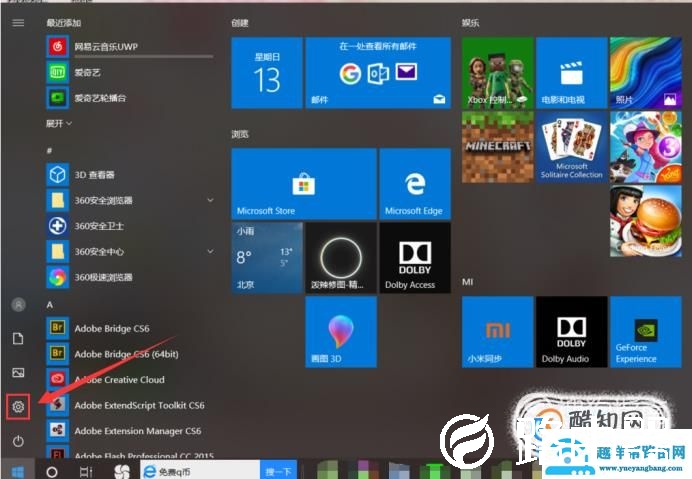This screenshot has width=692, height=479.
Task: Open Xbox 控制台 tile
Action: click(x=497, y=73)
